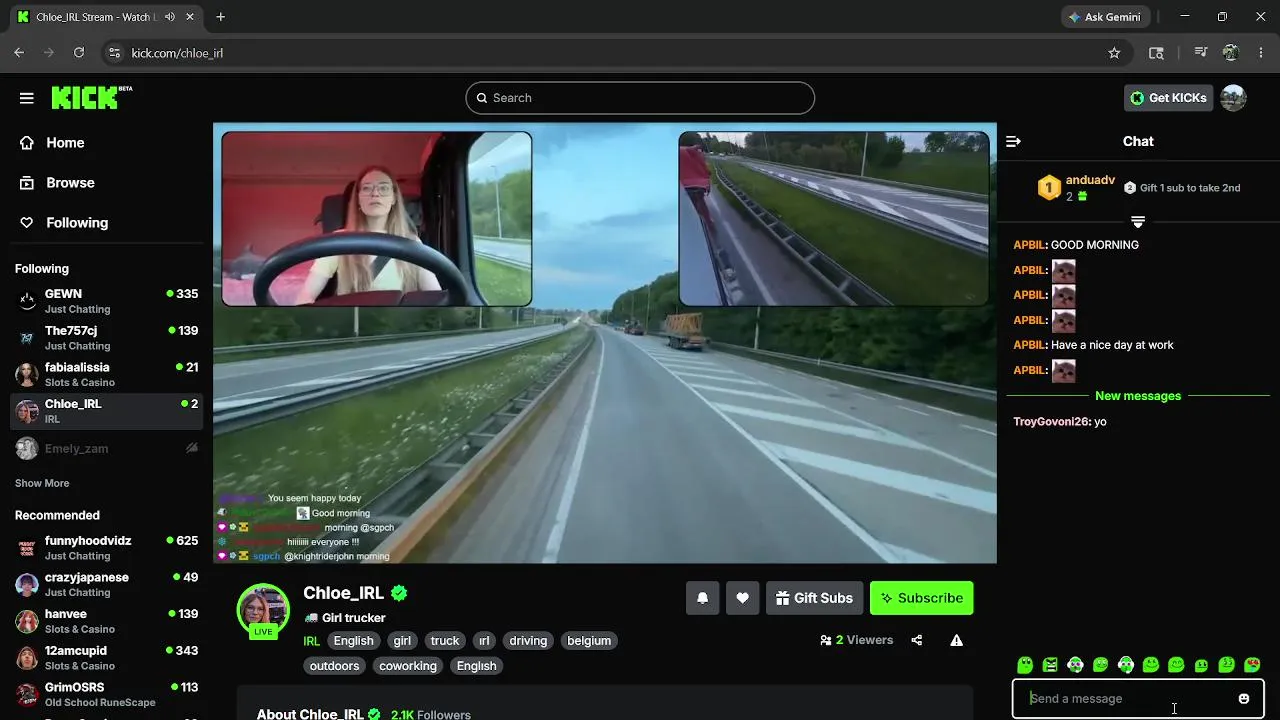
Task: Select the driving tag
Action: tap(528, 641)
